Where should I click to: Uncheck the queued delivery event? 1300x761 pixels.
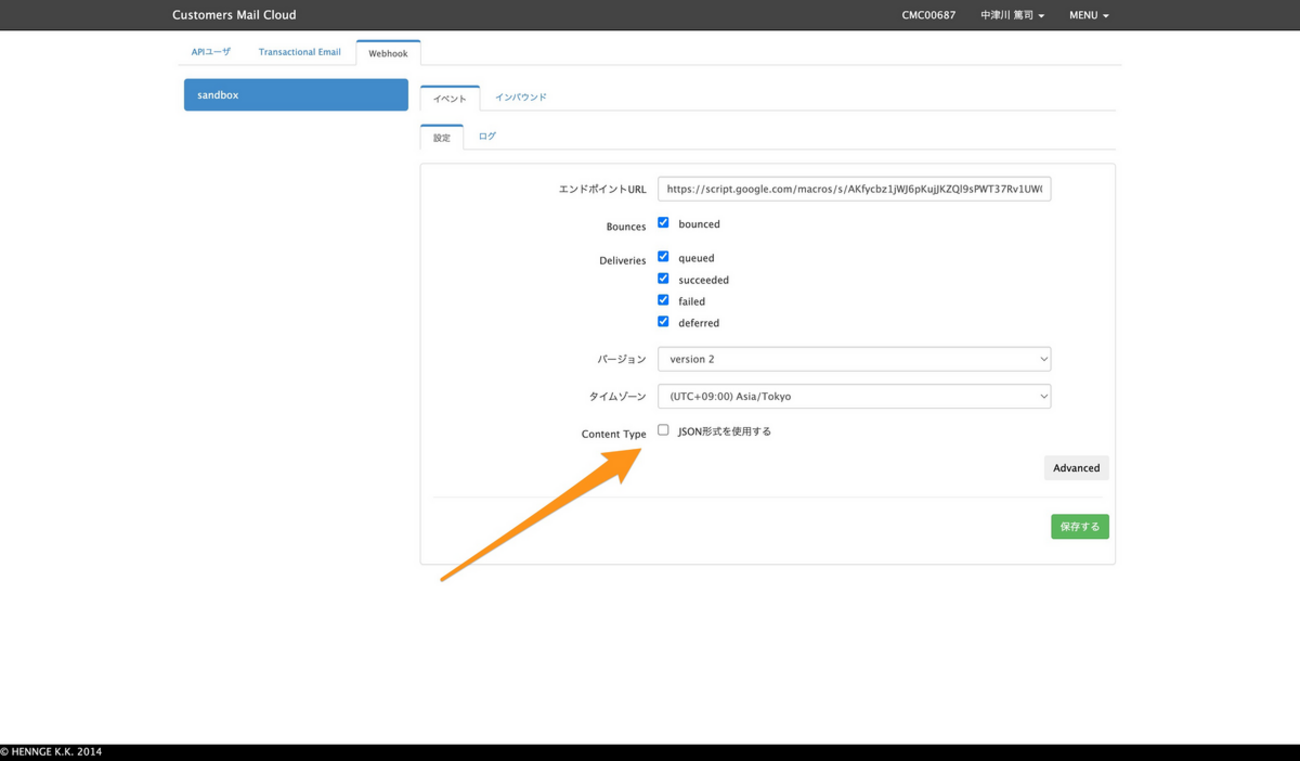coord(663,256)
